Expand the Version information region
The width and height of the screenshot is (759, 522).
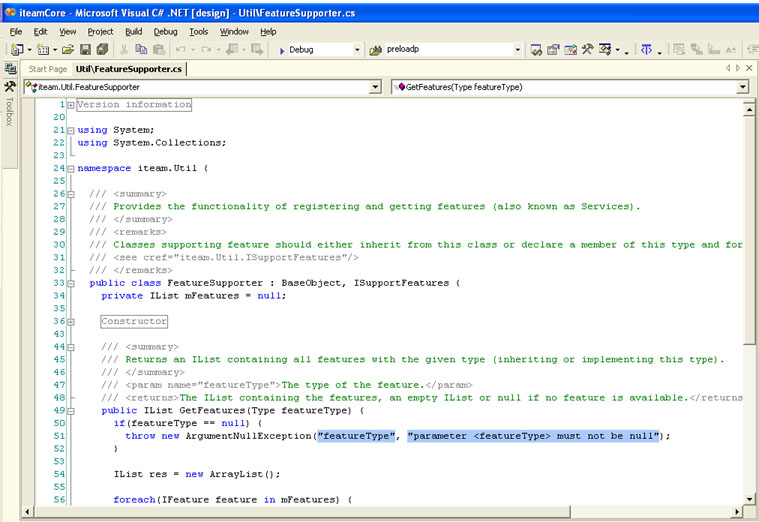point(71,105)
